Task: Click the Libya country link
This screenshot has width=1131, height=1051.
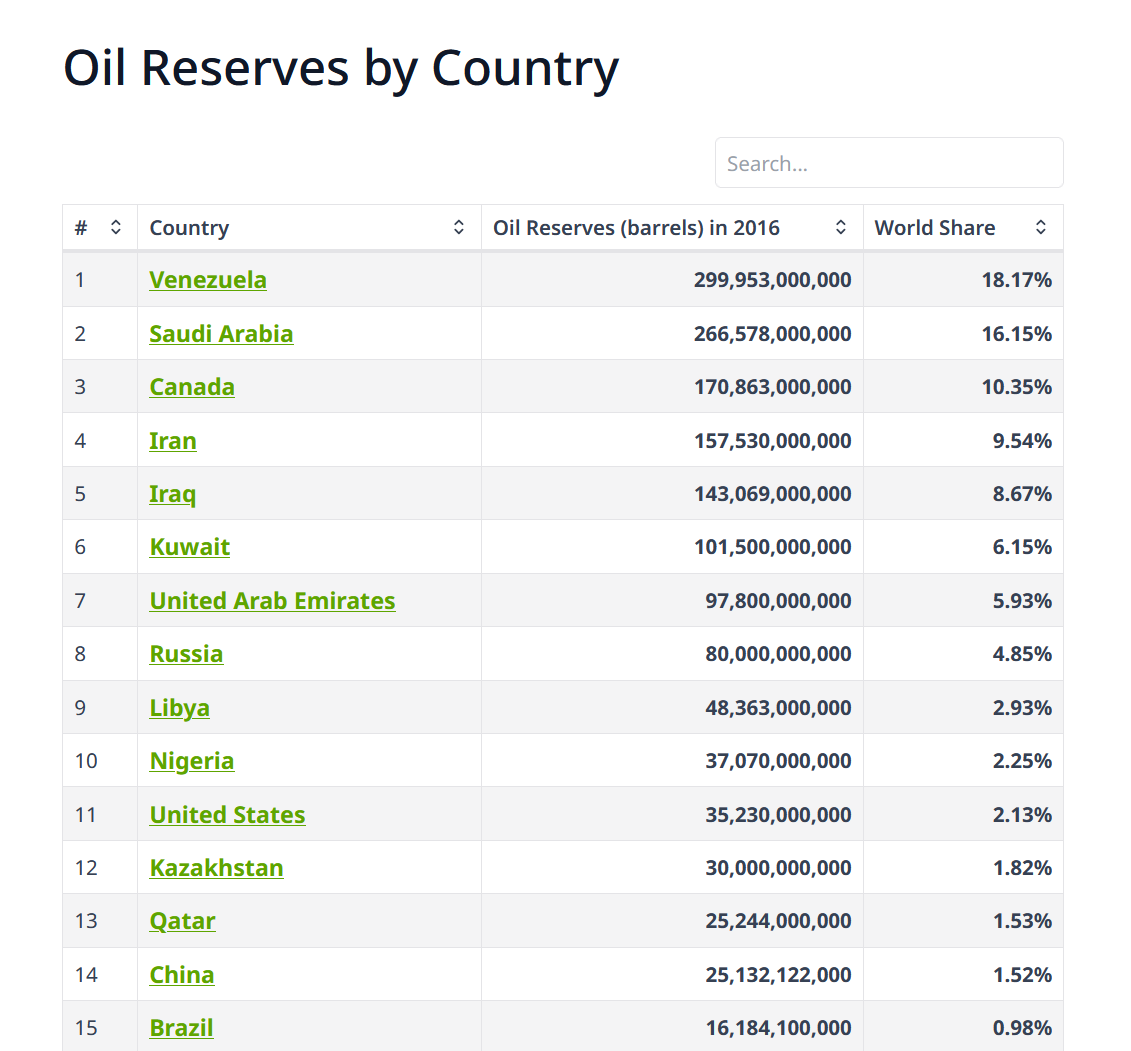Action: [x=180, y=708]
